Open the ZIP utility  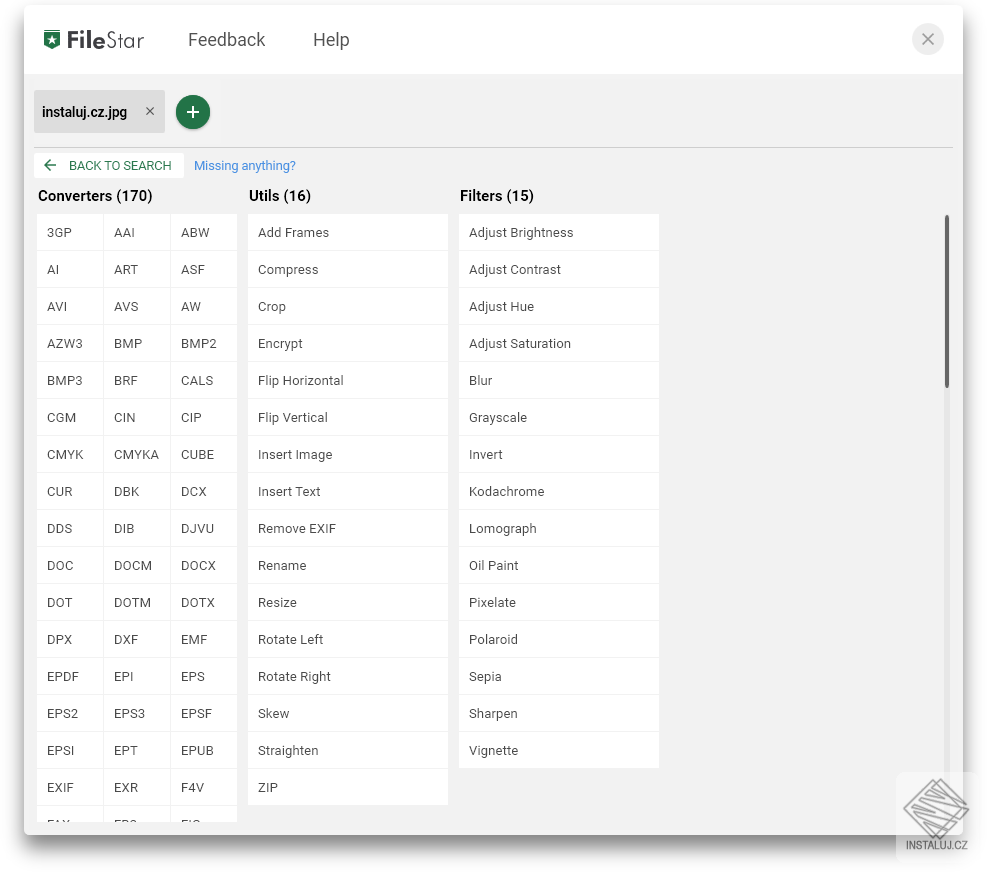click(x=348, y=787)
